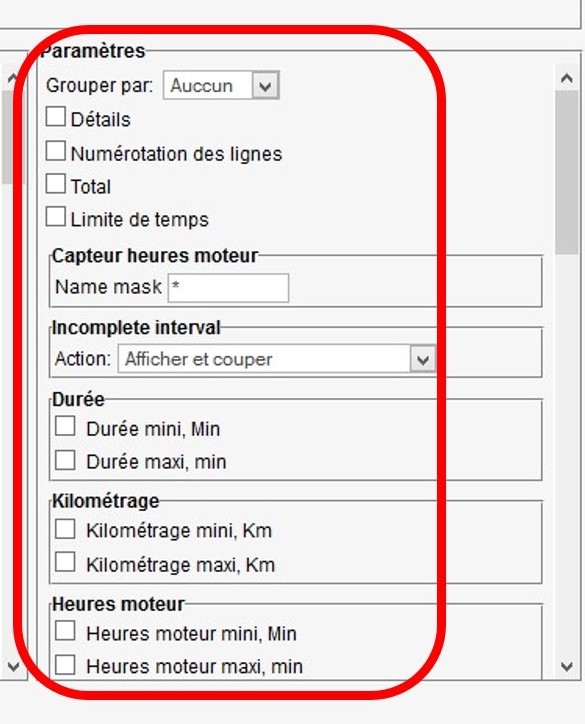Check Numérotation des lignes option

pyautogui.click(x=55, y=151)
